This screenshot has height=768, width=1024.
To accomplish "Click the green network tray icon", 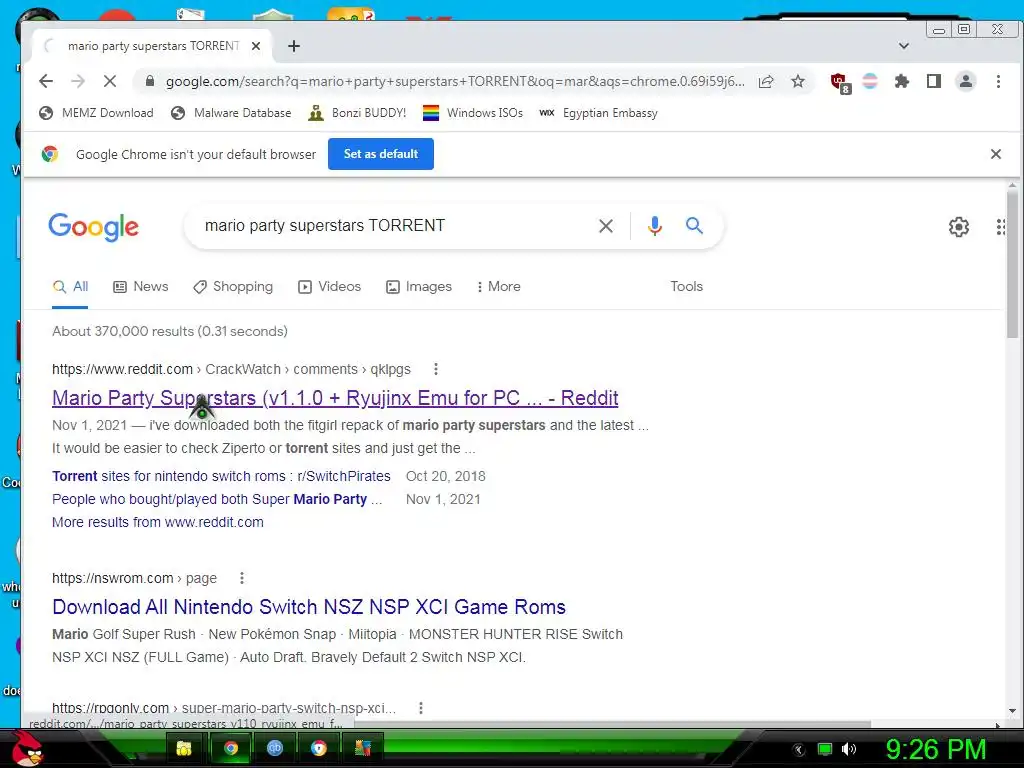I will pos(825,749).
